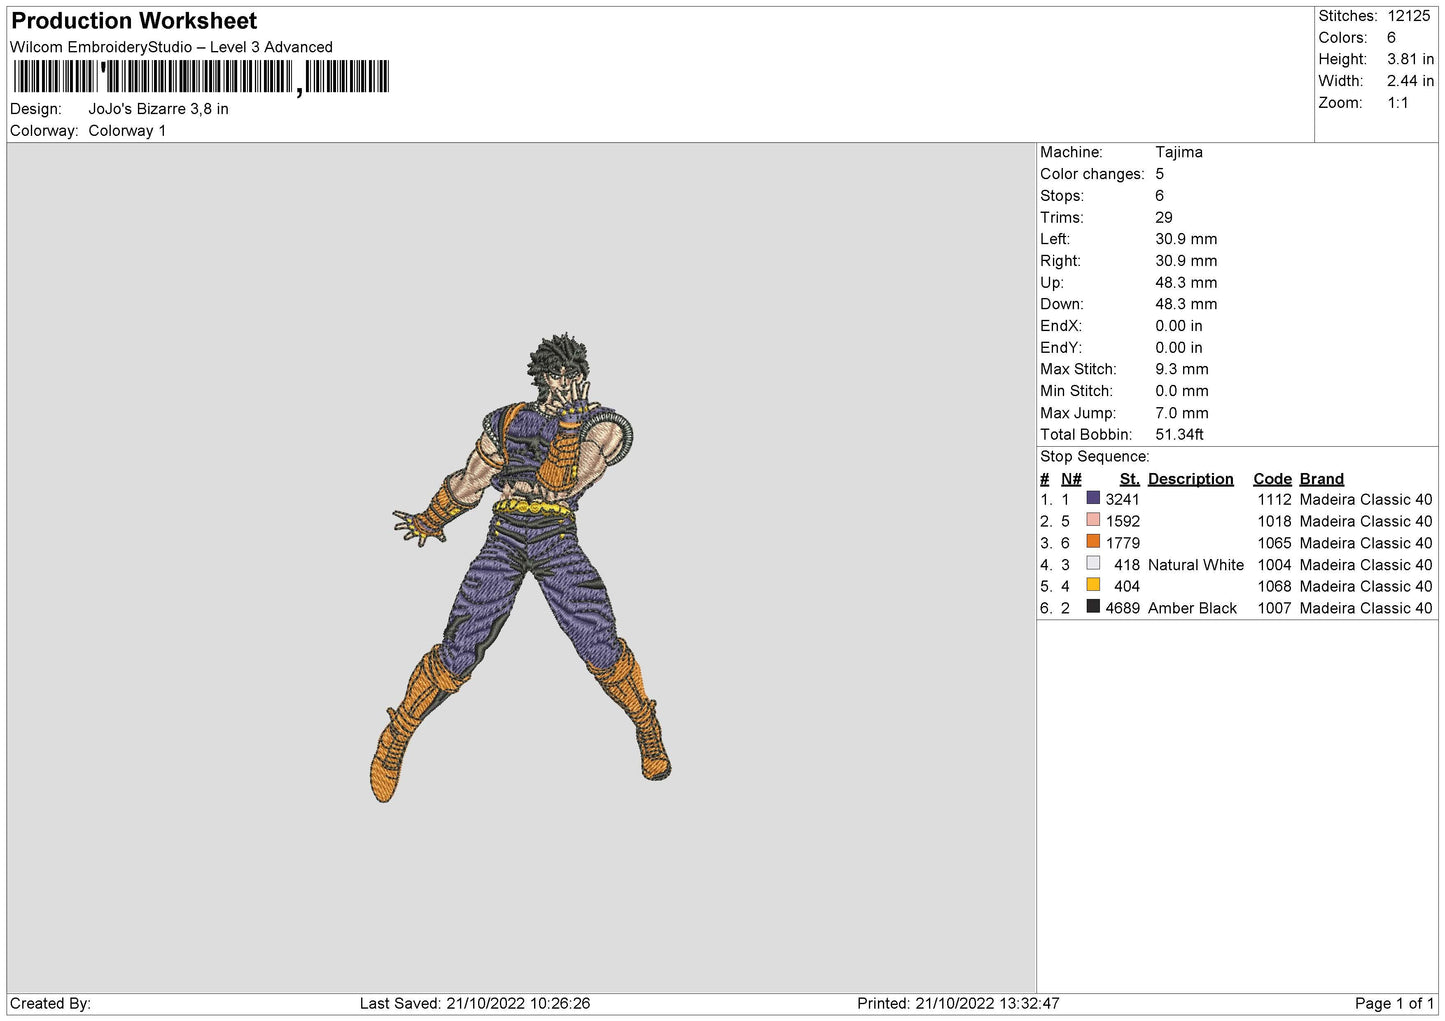The height and width of the screenshot is (1021, 1445).
Task: Click the barcode under the Wilcom heading
Action: tap(201, 77)
